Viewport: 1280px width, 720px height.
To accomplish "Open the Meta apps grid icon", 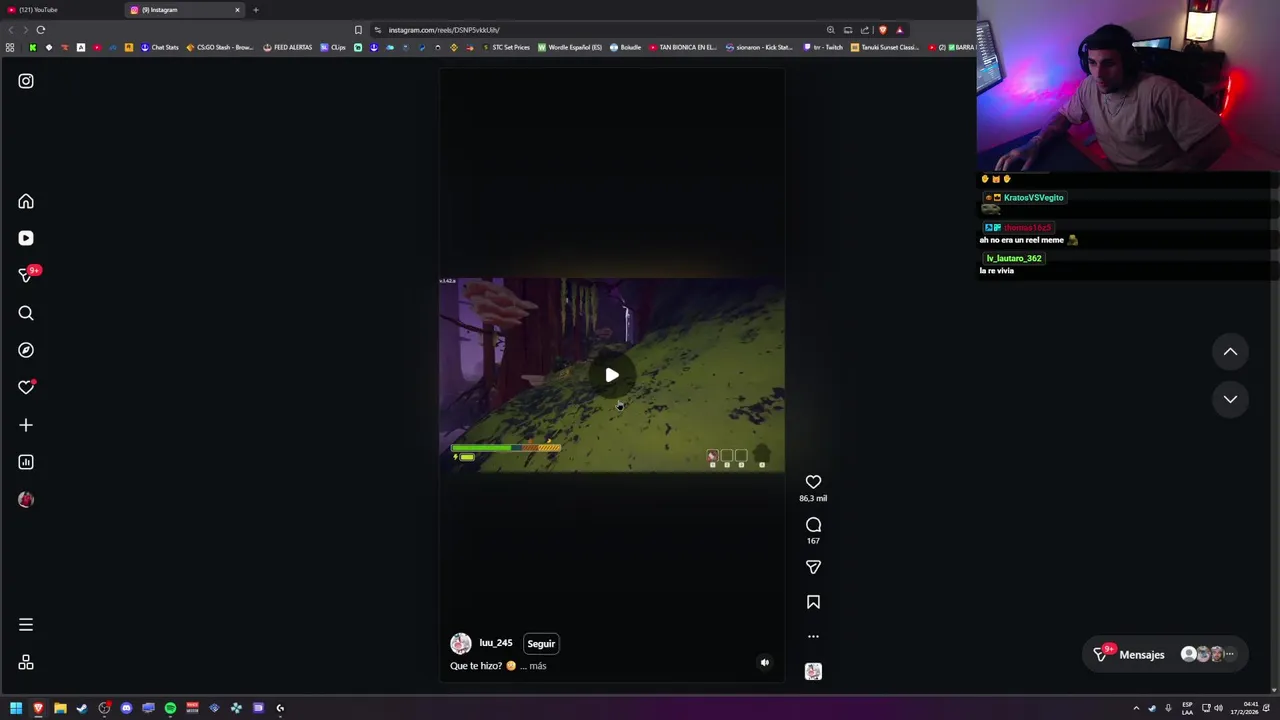I will (26, 663).
